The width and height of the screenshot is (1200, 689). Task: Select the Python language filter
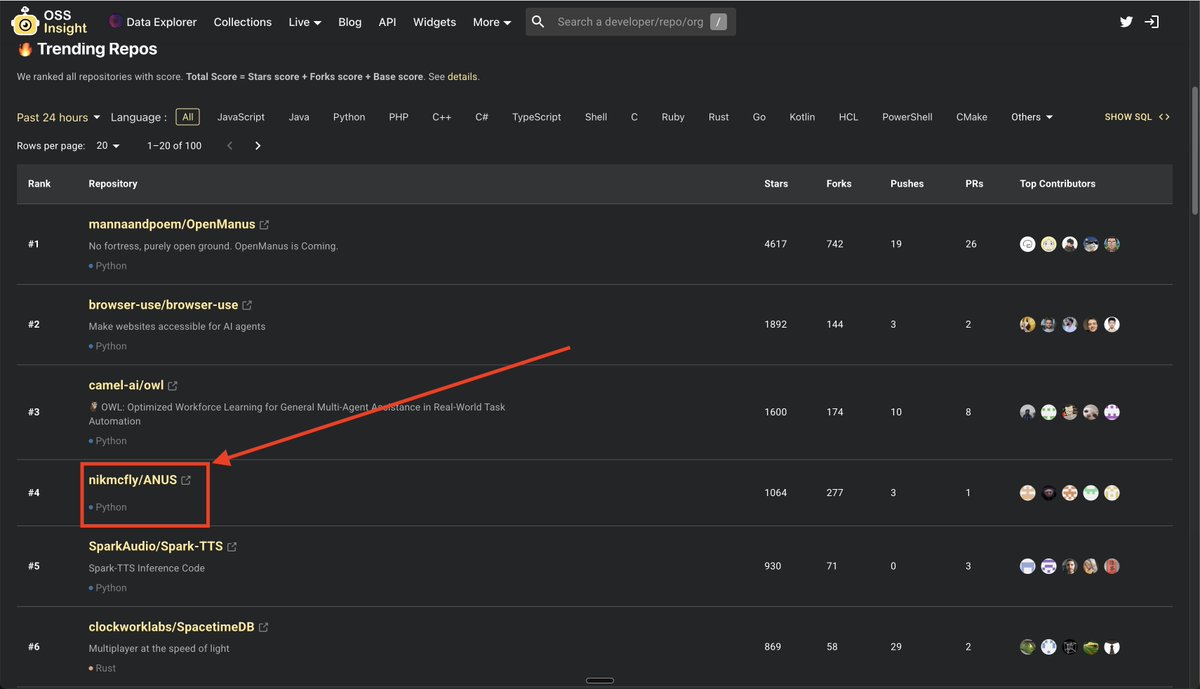click(349, 117)
